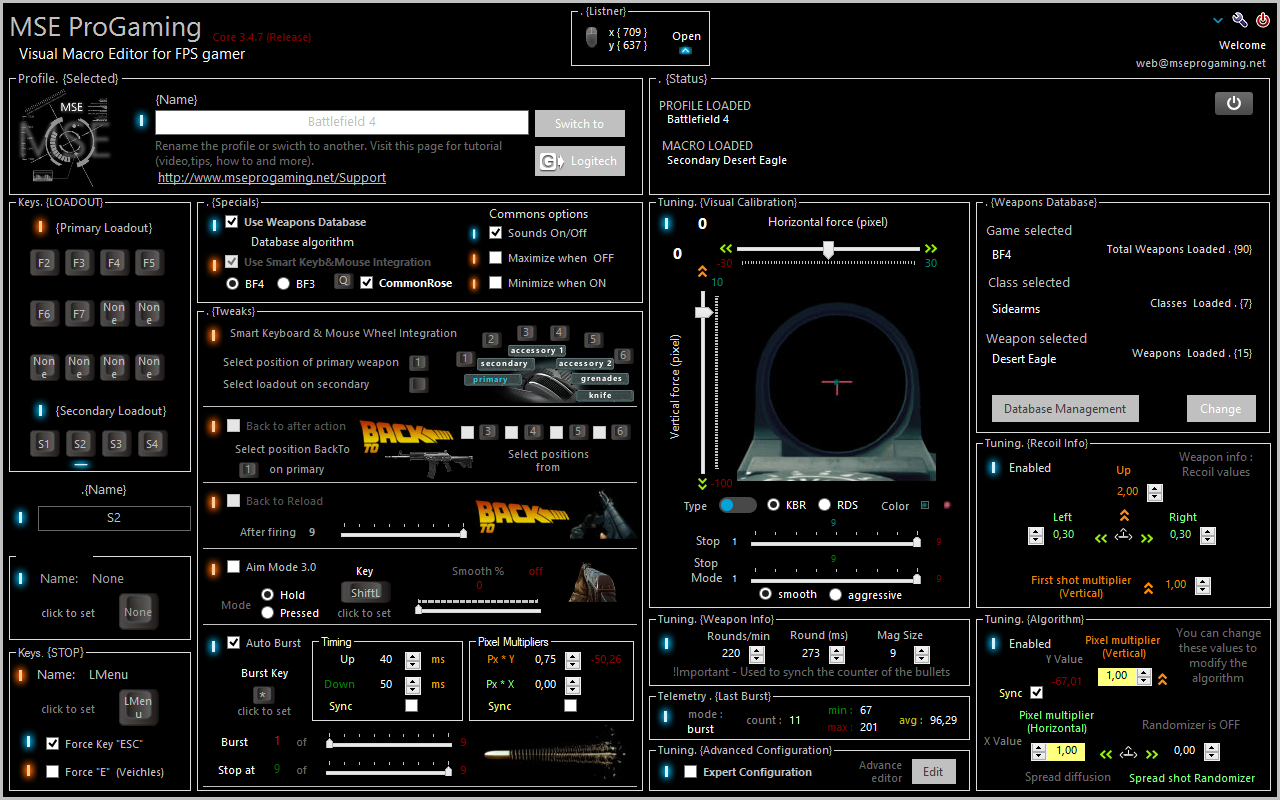Adjust the Px * Y multiplier stepper
Image resolution: width=1280 pixels, height=800 pixels.
coord(572,660)
